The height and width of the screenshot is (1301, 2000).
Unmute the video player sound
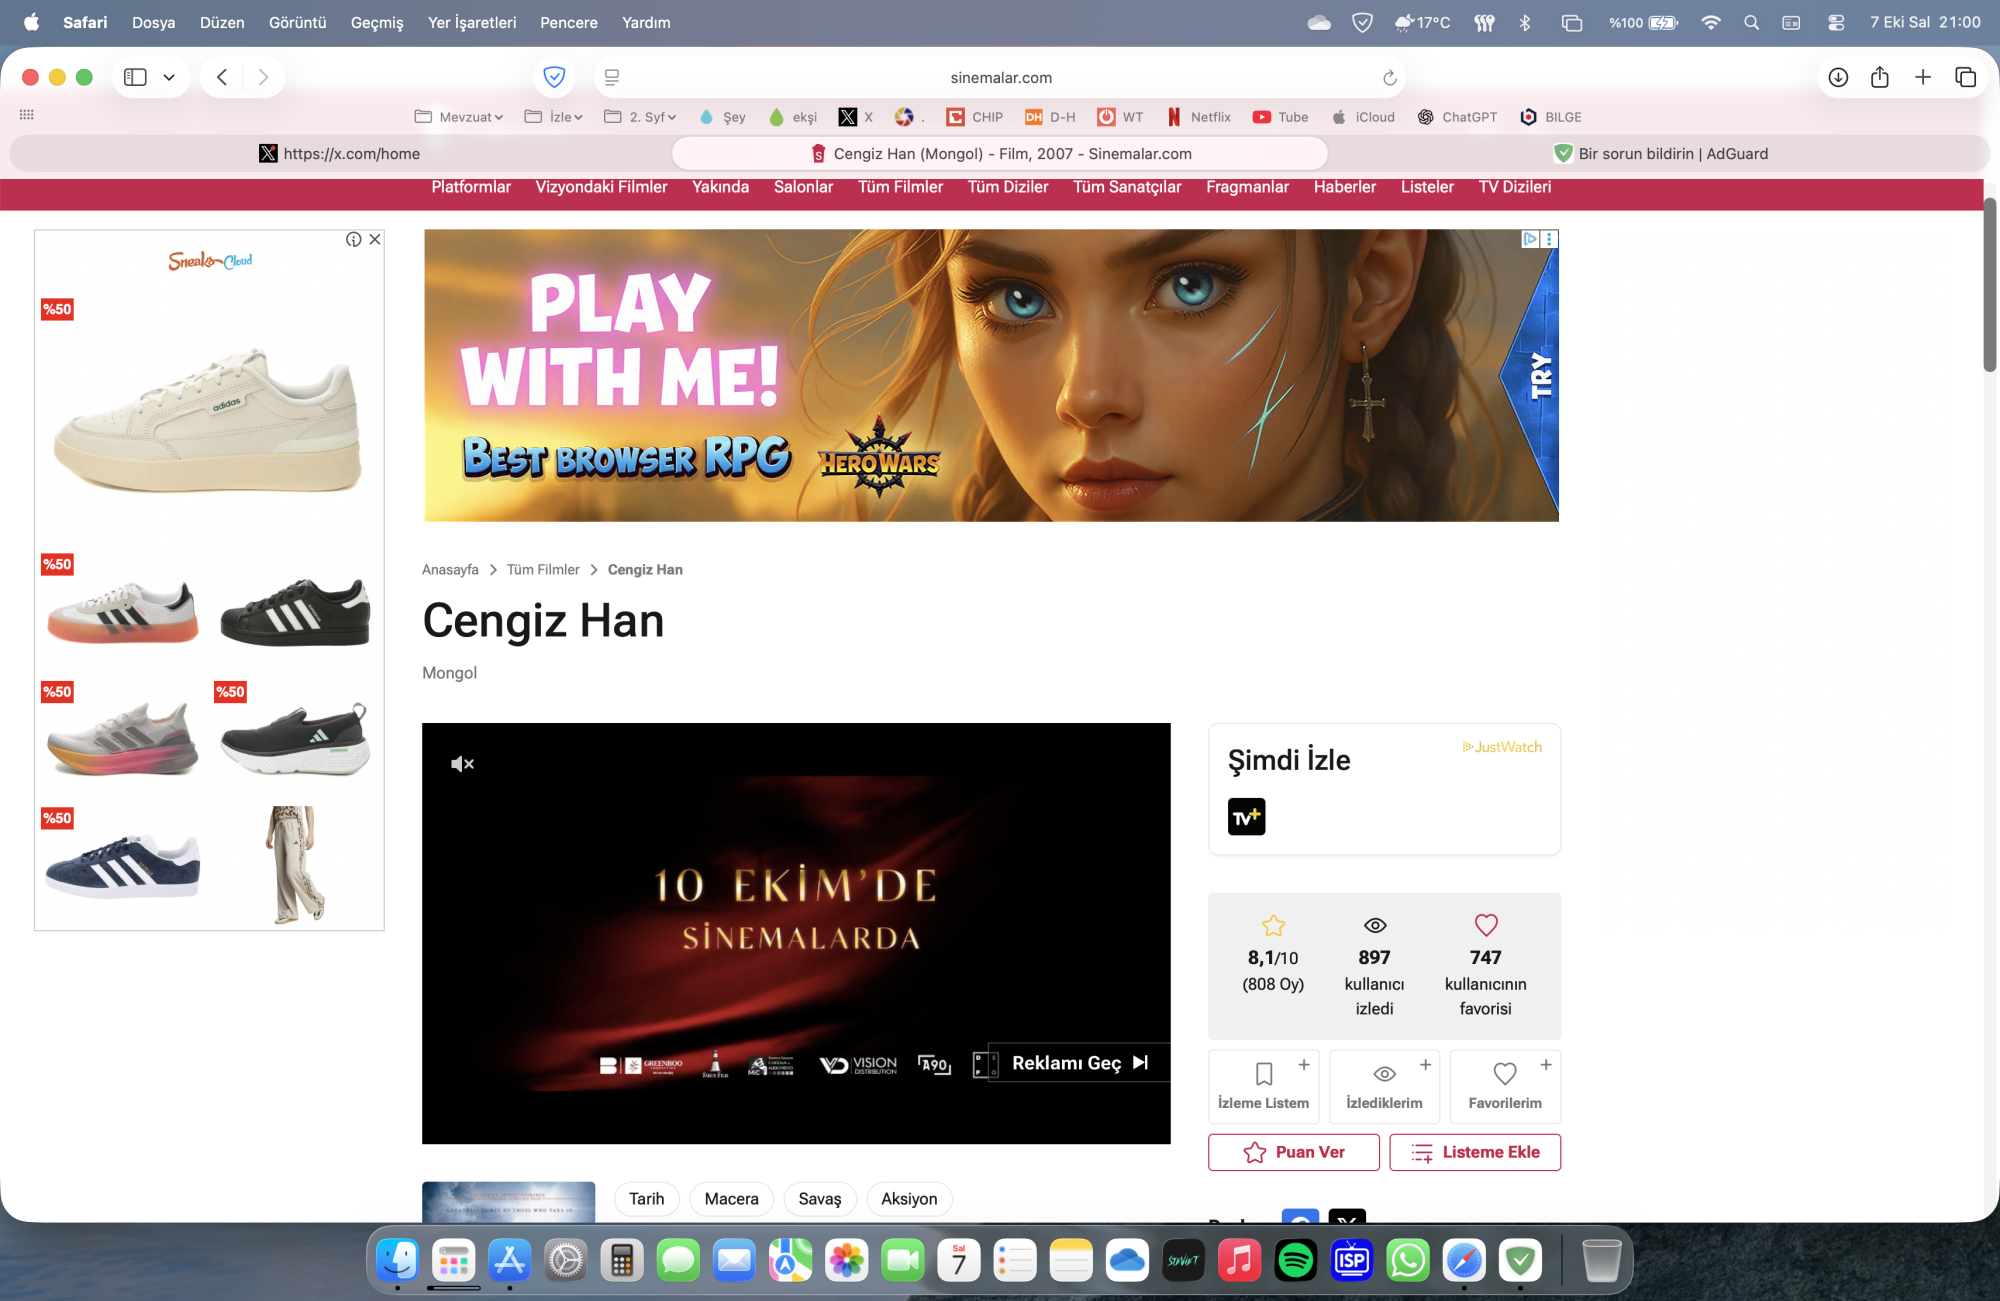coord(462,764)
